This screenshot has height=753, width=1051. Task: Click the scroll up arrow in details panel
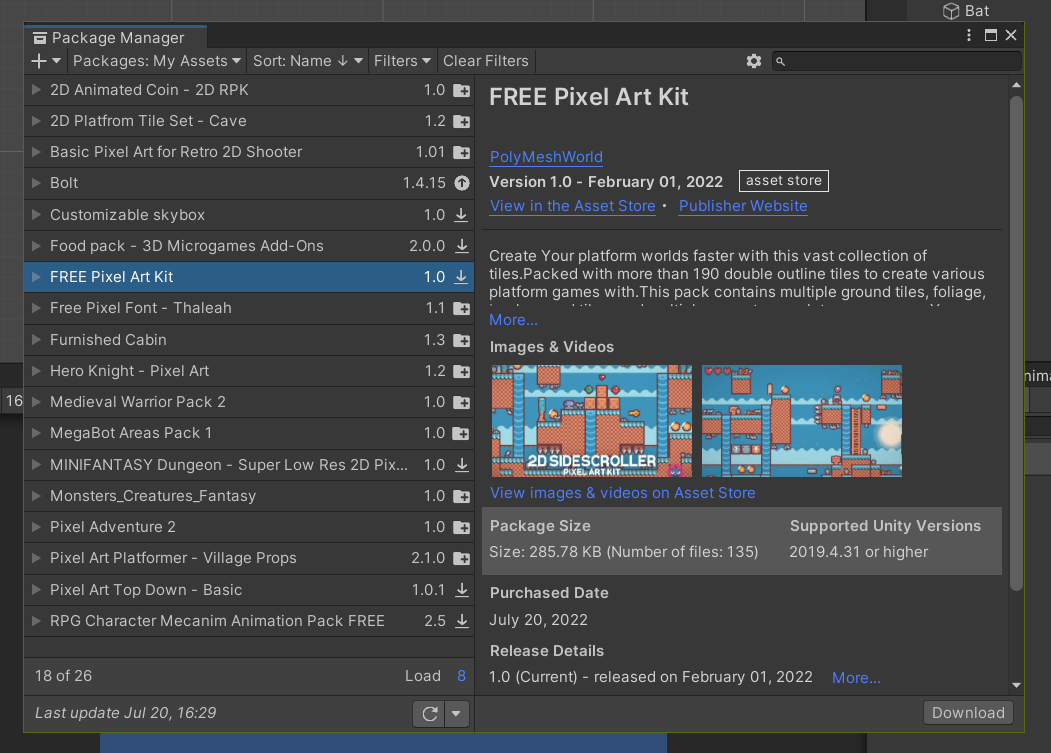1016,85
